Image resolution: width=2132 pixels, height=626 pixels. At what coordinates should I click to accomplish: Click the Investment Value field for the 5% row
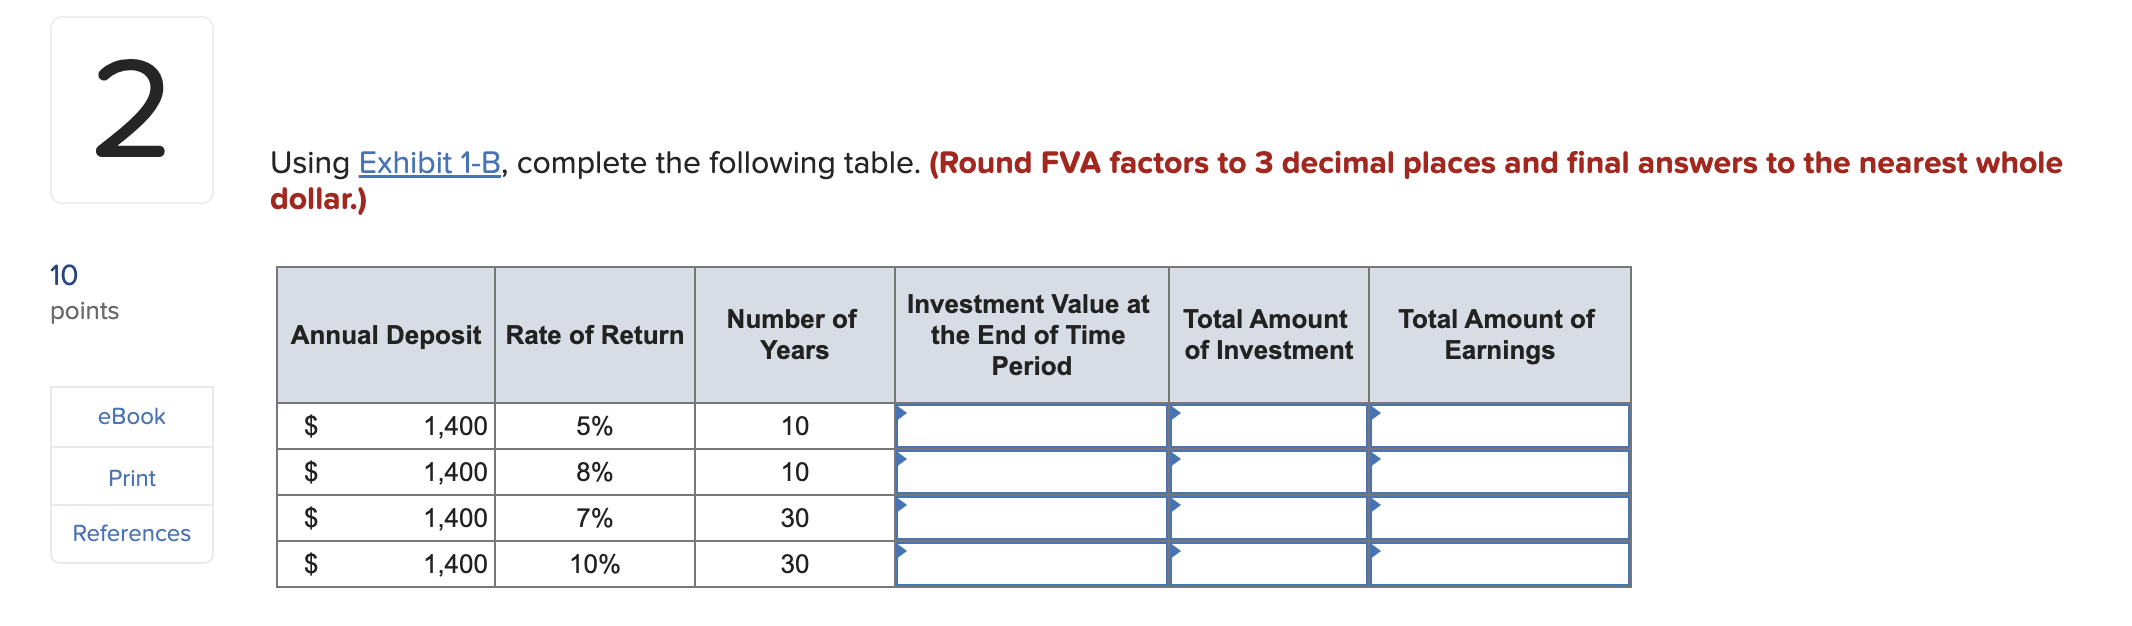(1031, 425)
